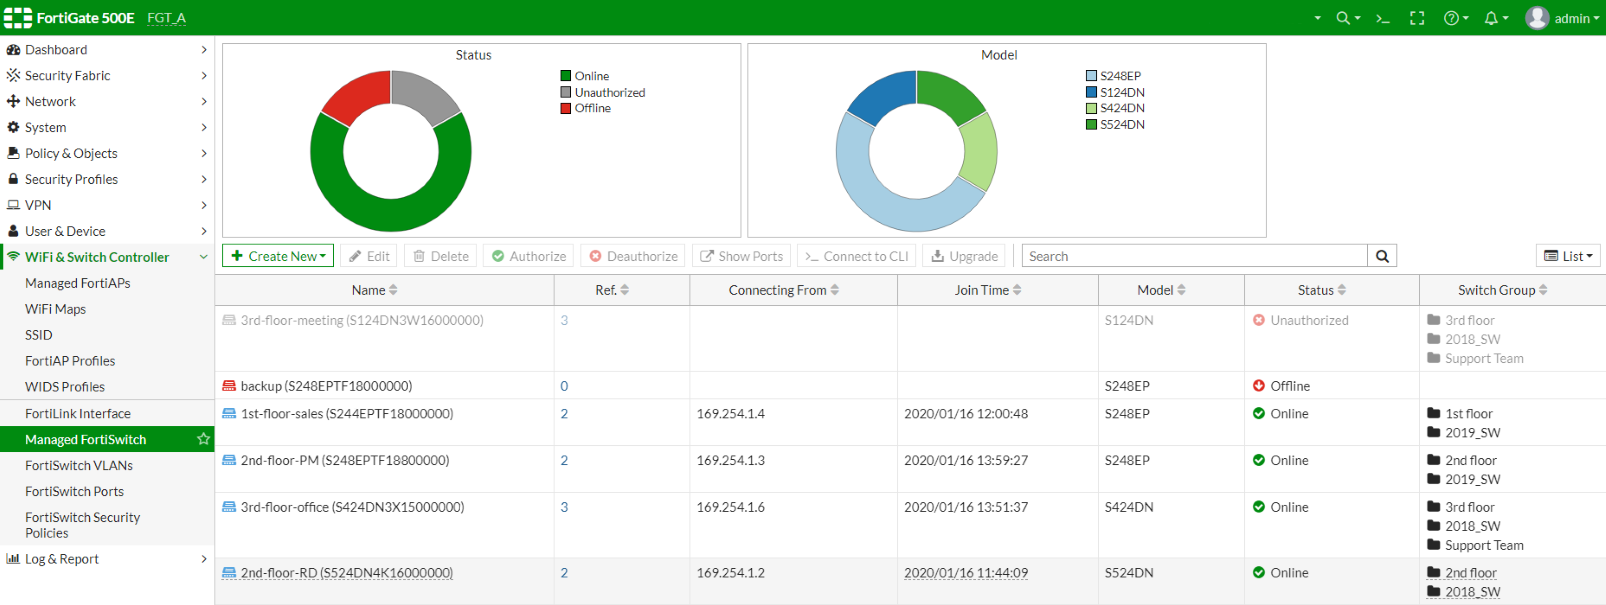Open the CLI console icon in header
This screenshot has height=605, width=1606.
1383,18
